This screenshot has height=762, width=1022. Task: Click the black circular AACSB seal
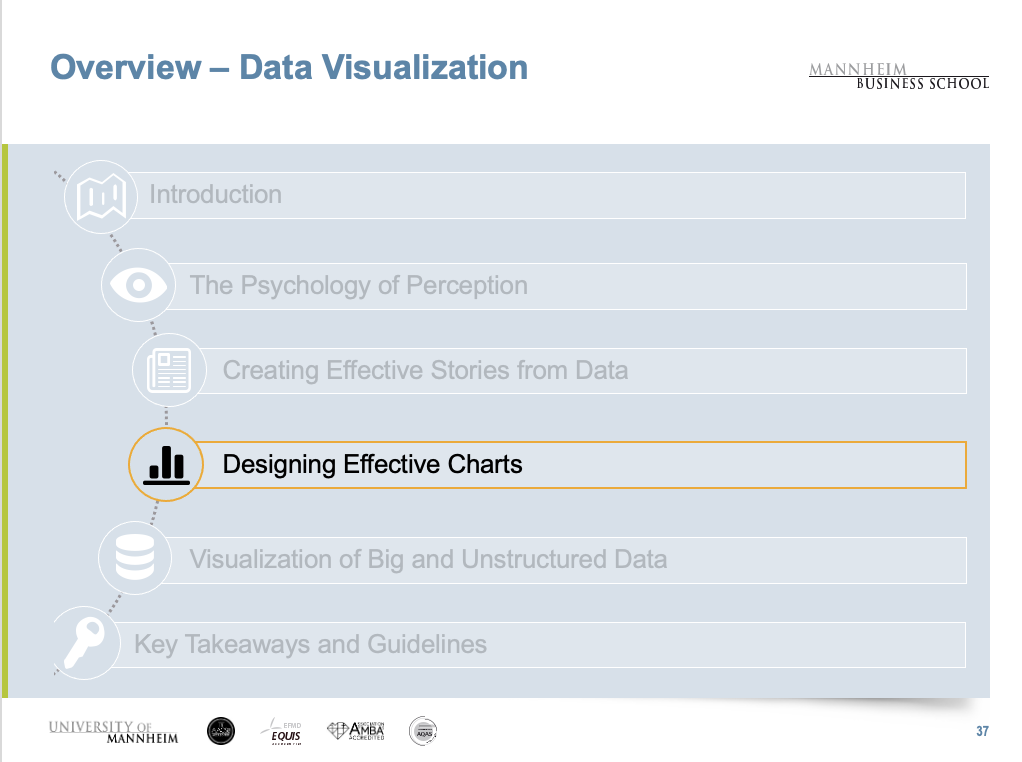(221, 731)
